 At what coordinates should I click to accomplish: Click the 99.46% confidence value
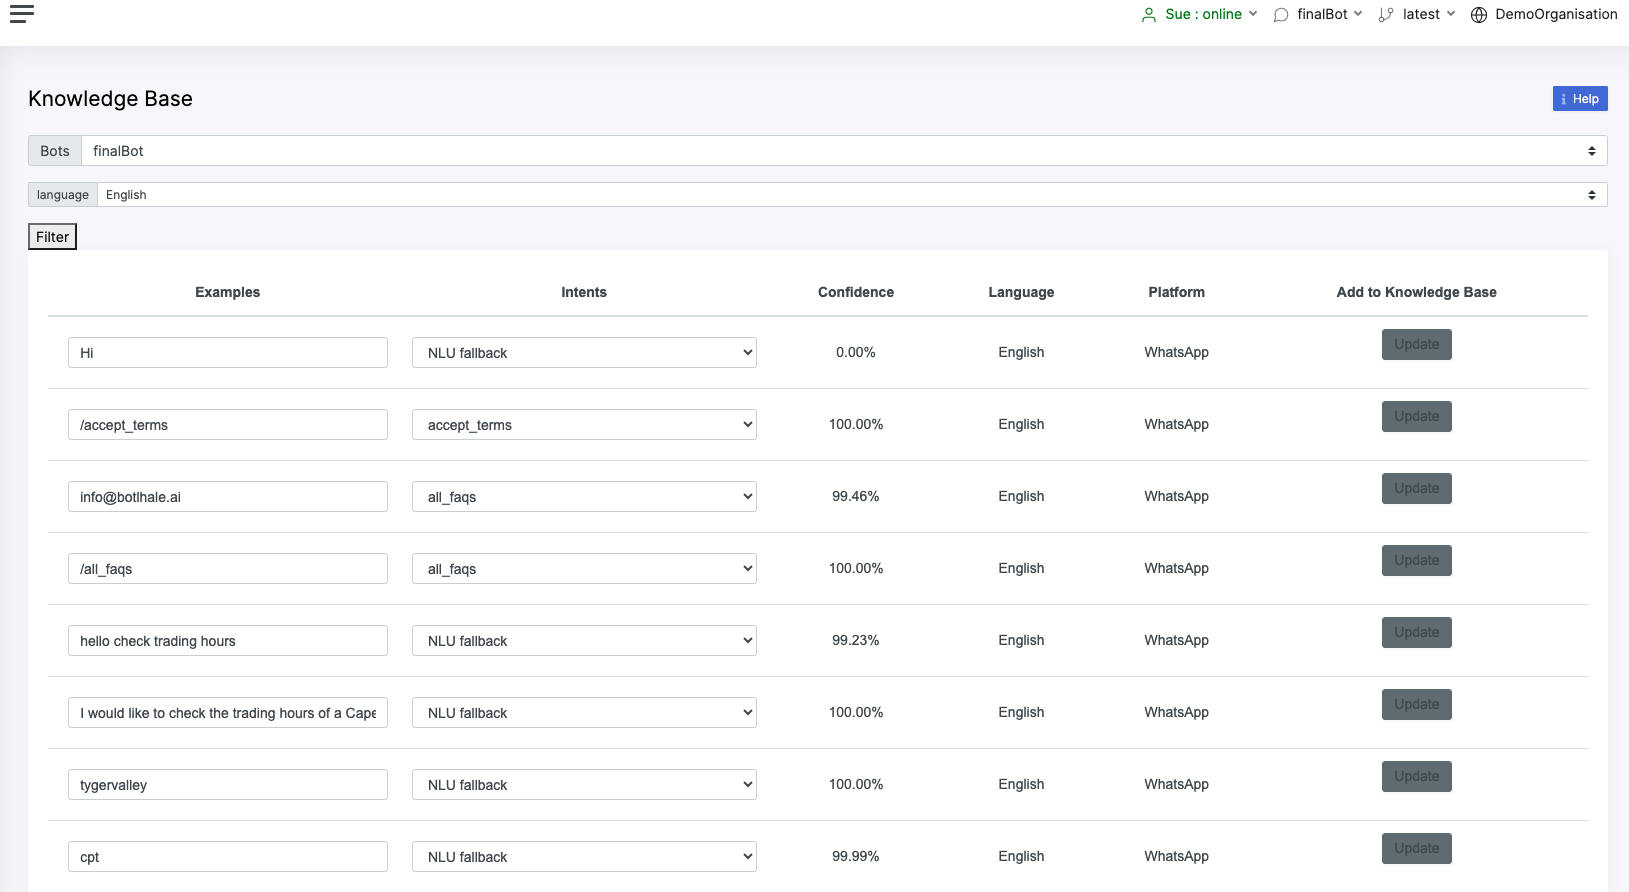click(856, 496)
